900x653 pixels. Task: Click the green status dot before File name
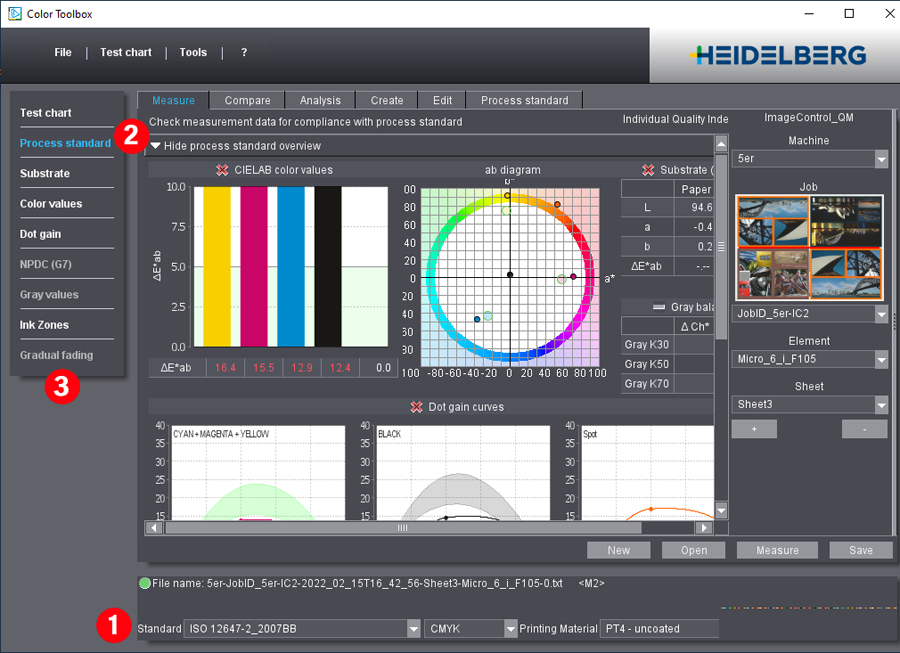pyautogui.click(x=145, y=583)
